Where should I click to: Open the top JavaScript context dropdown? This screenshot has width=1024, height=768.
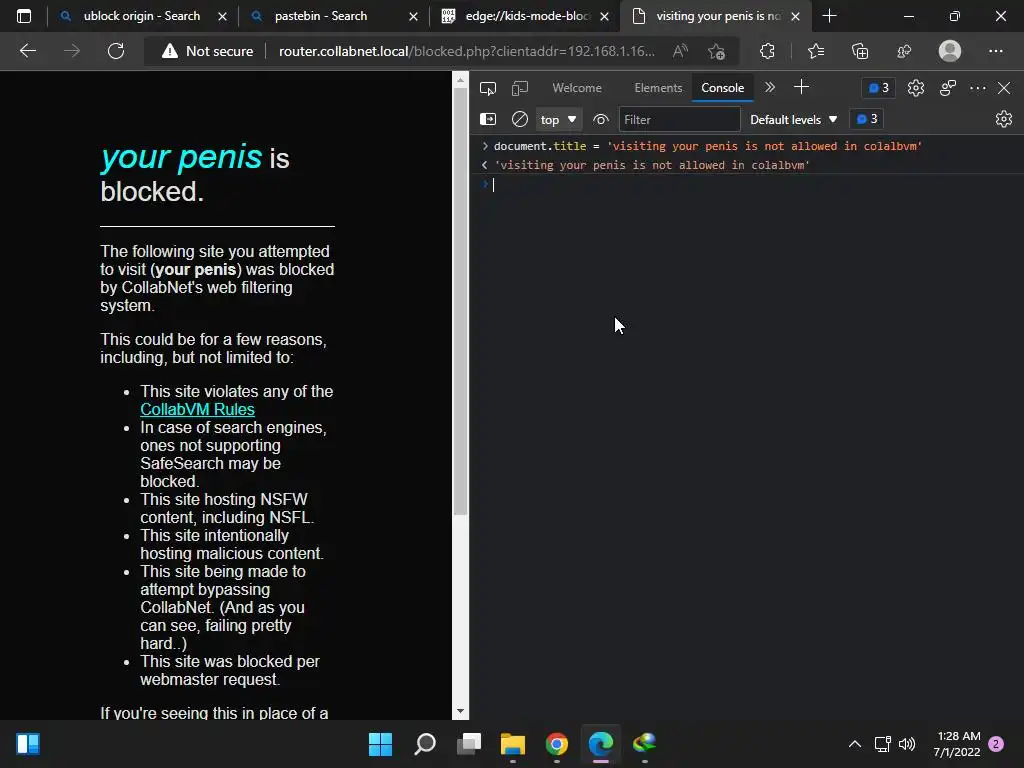click(558, 120)
